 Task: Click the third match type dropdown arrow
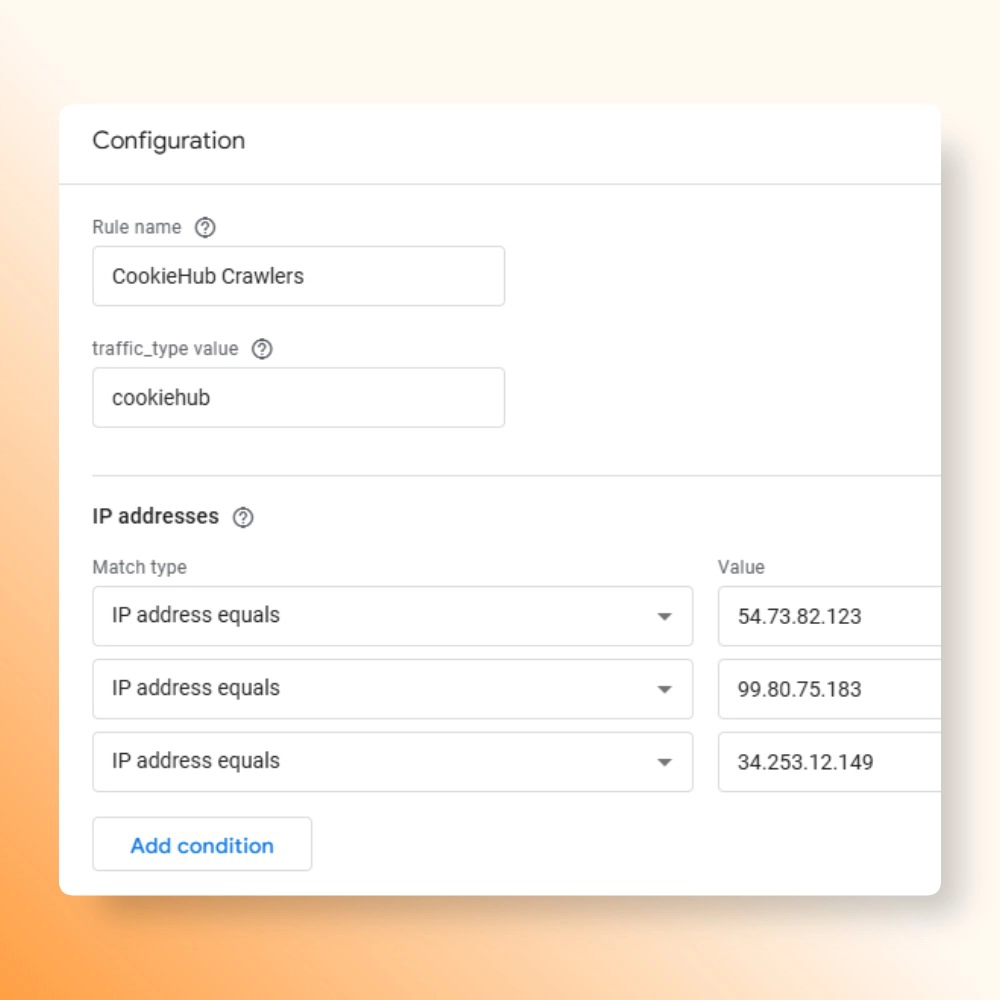(664, 762)
